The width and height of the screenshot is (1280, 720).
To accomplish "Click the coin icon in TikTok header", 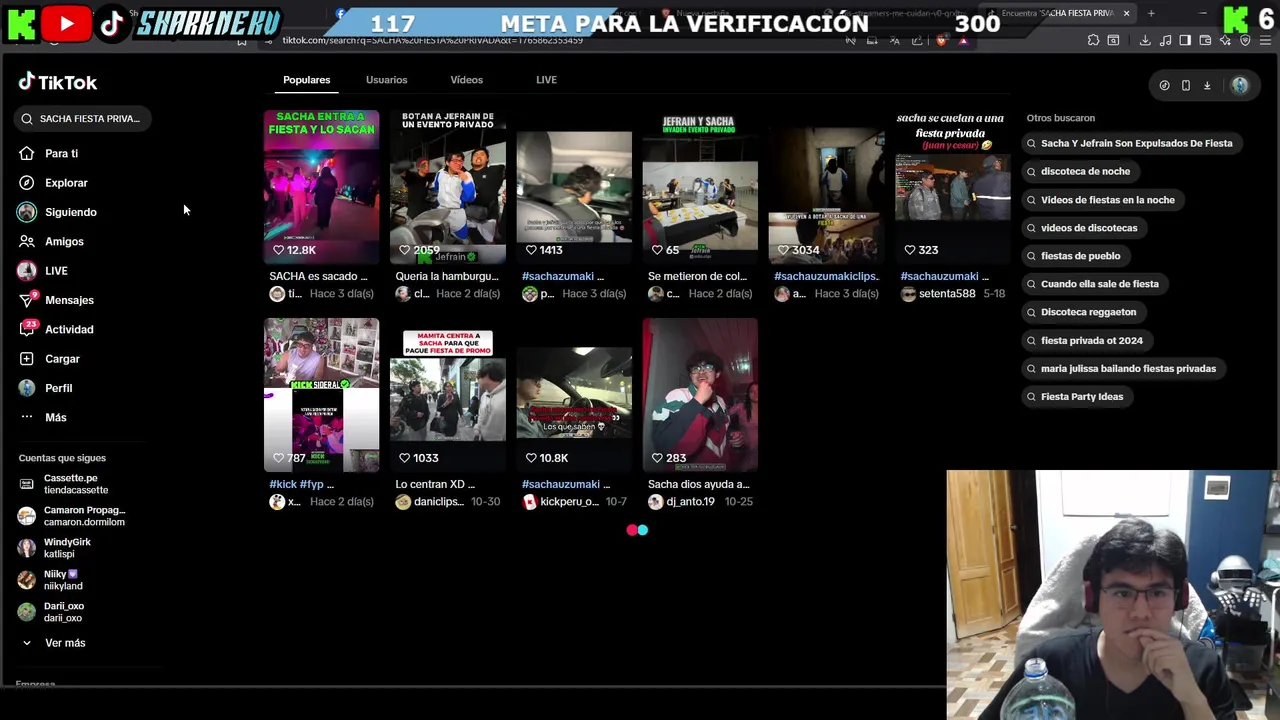I will [x=1164, y=86].
